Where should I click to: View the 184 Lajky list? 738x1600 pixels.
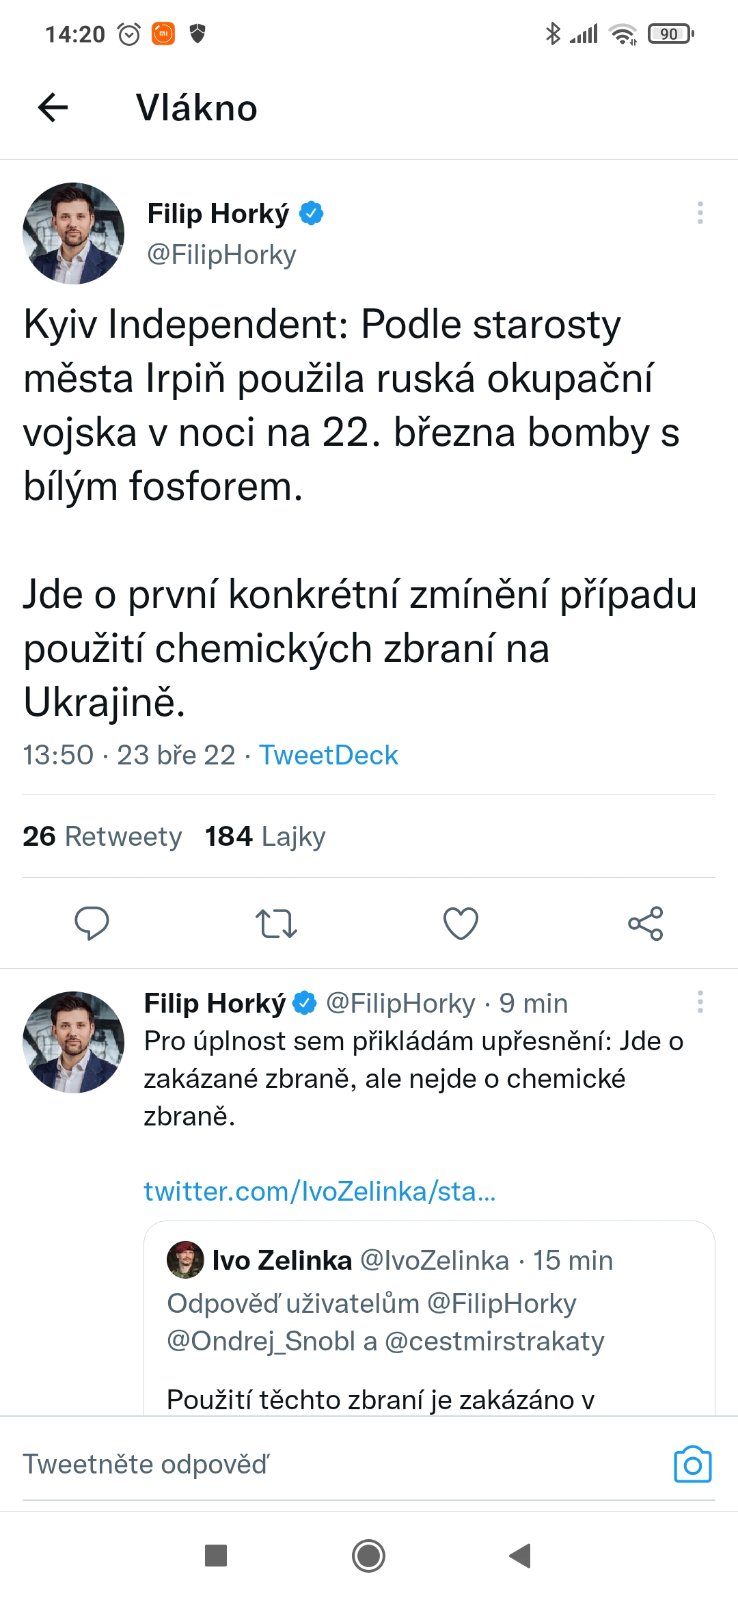[x=265, y=836]
